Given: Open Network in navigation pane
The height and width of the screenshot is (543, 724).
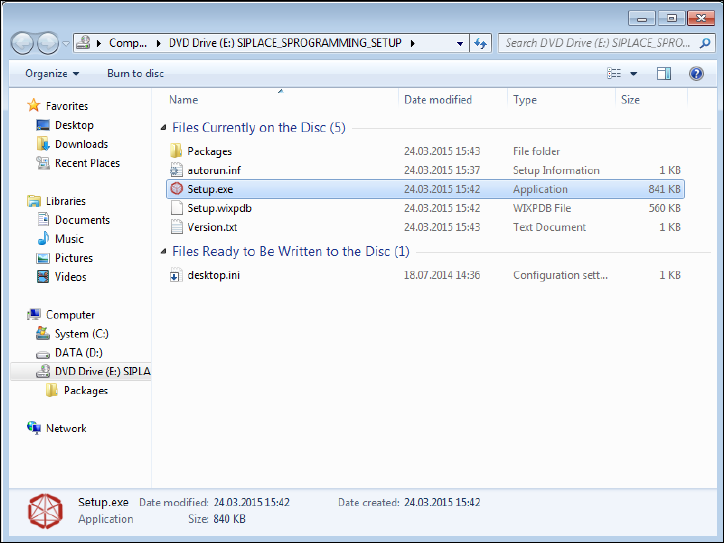Looking at the screenshot, I should coord(66,428).
